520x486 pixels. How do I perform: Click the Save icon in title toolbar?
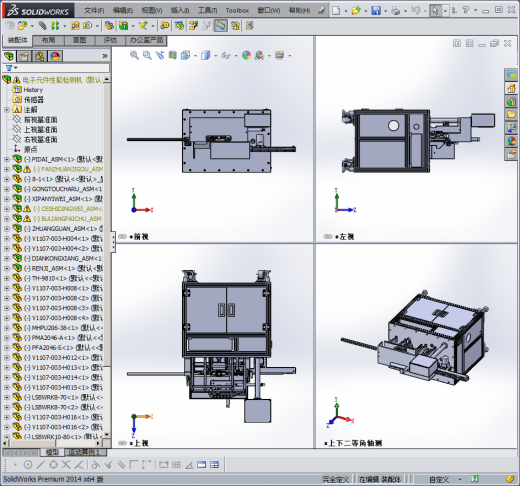(x=376, y=11)
